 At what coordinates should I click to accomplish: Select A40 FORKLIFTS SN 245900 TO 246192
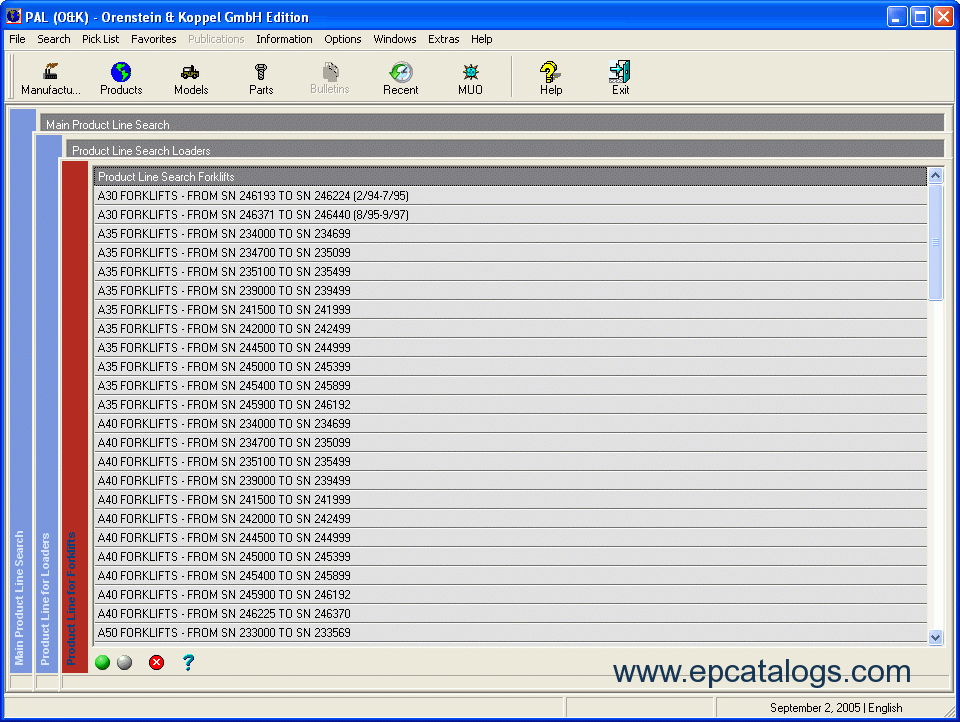pos(510,595)
